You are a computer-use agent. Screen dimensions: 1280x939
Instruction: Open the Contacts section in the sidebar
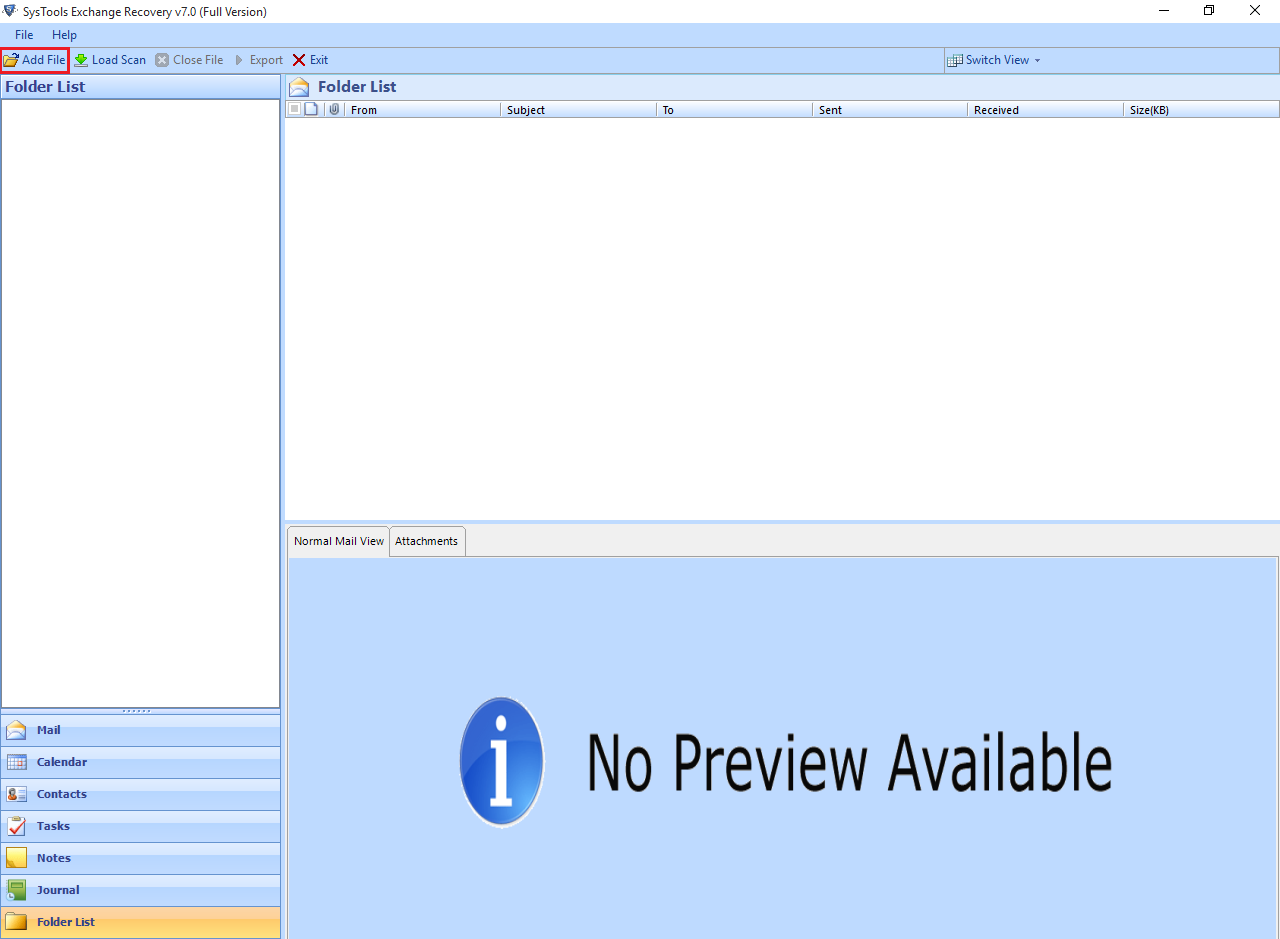[x=140, y=794]
